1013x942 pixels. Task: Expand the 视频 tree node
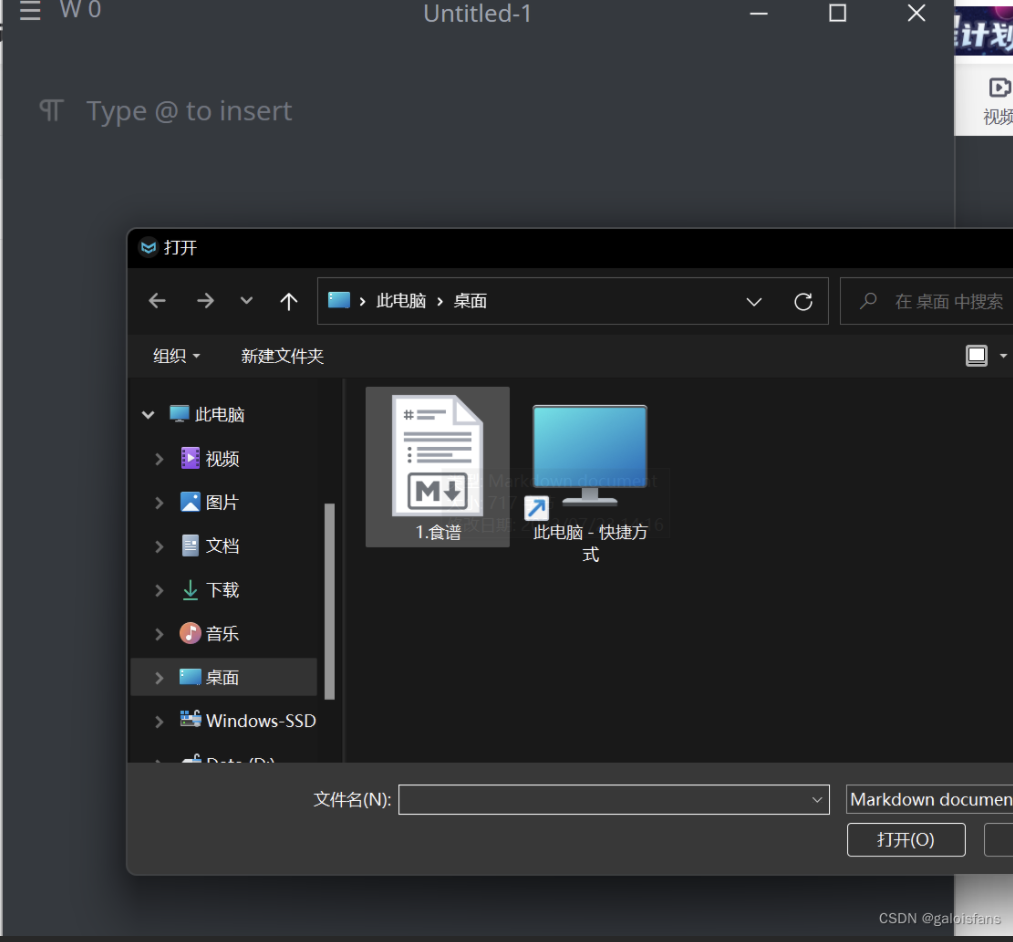tap(159, 459)
